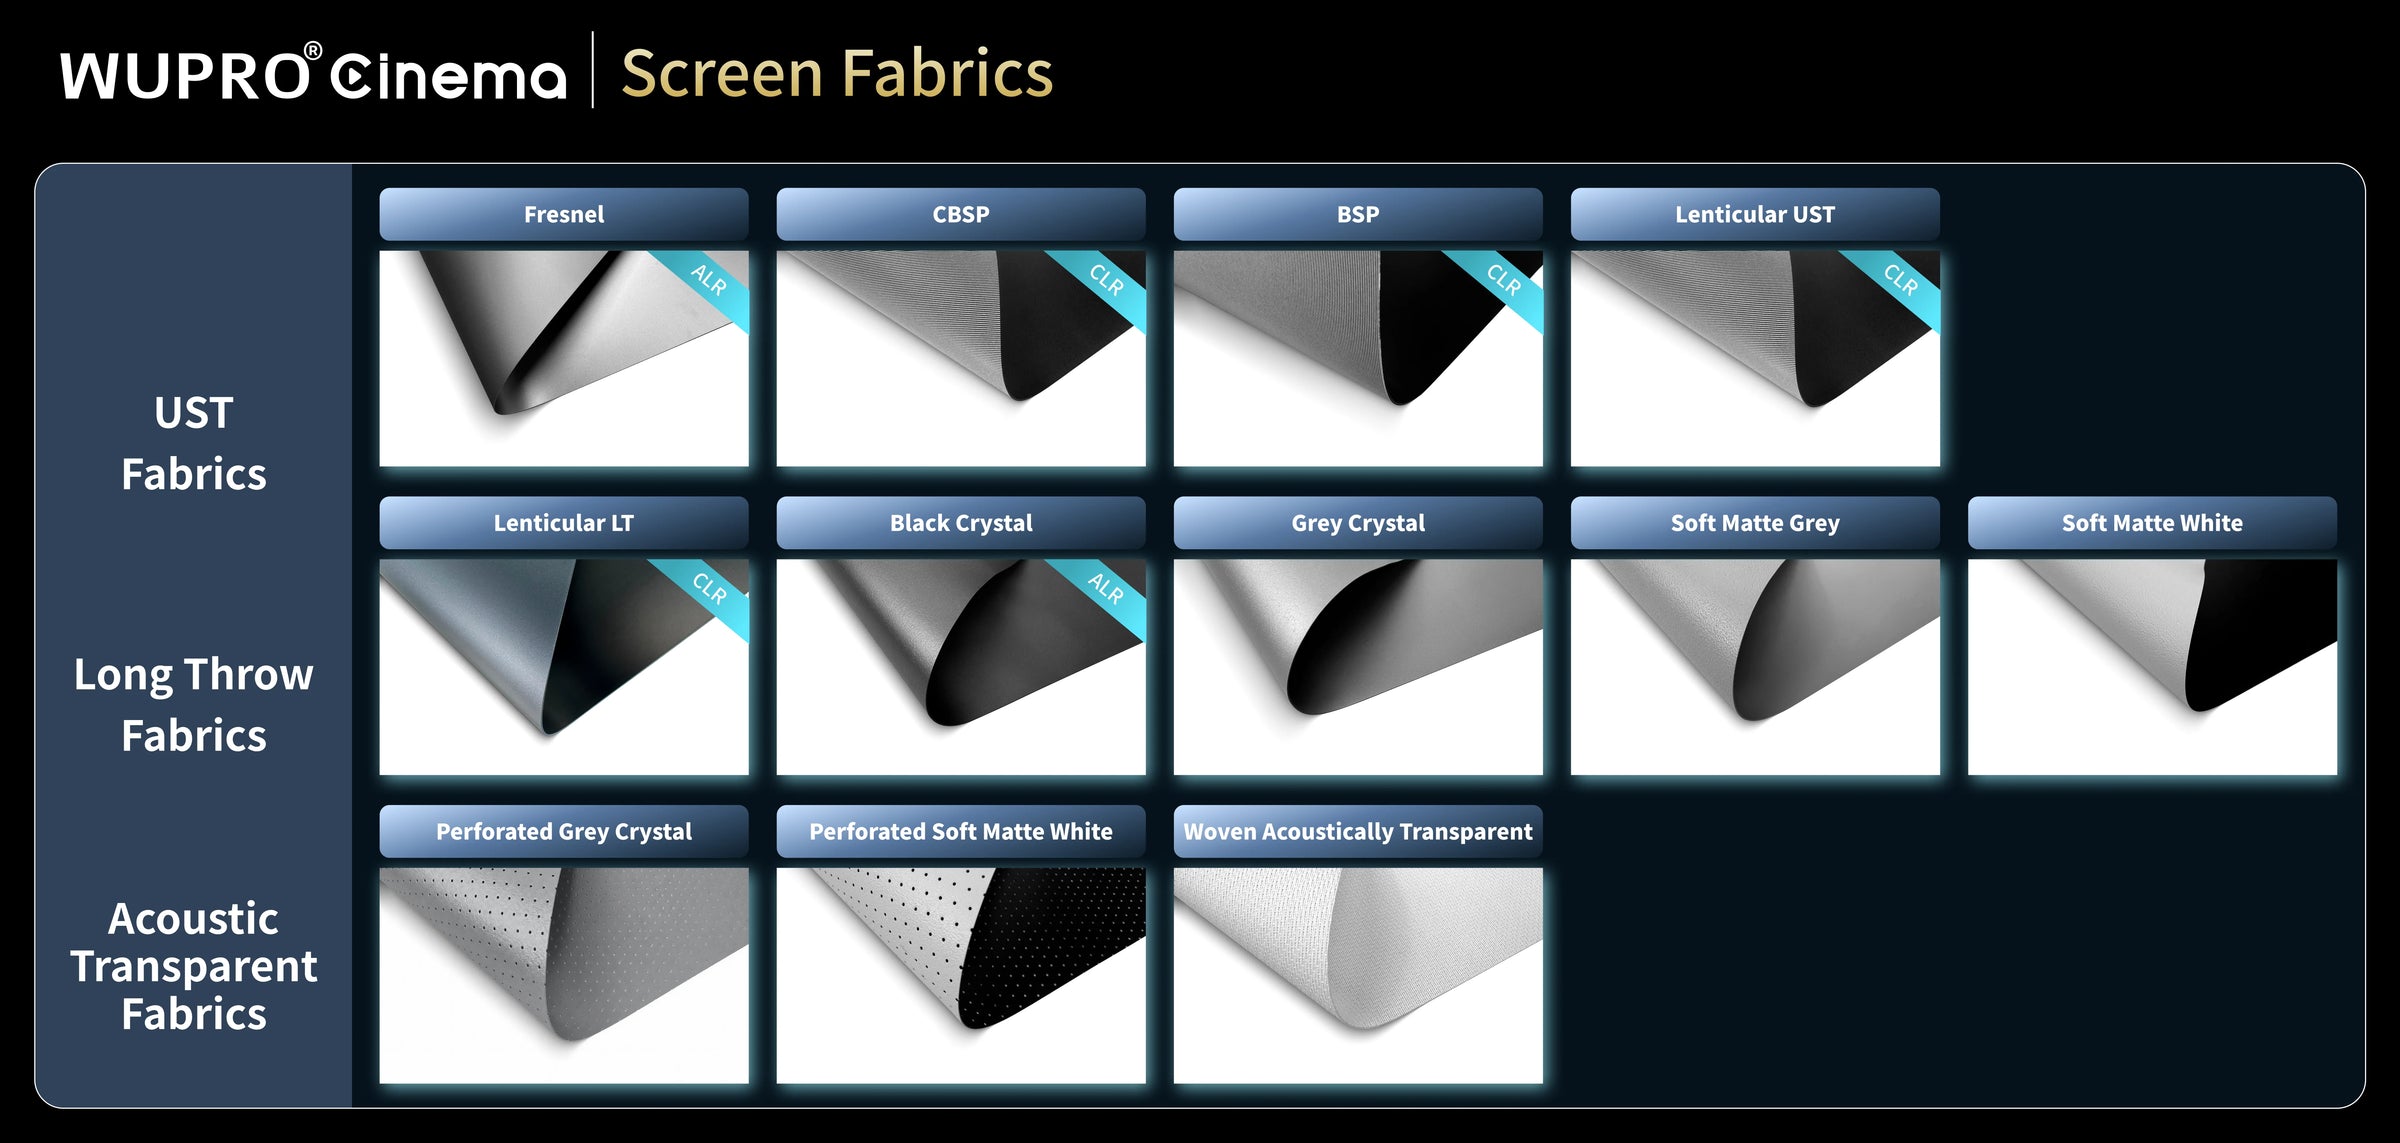View the Soft Matte Grey sample image

coord(1755,667)
